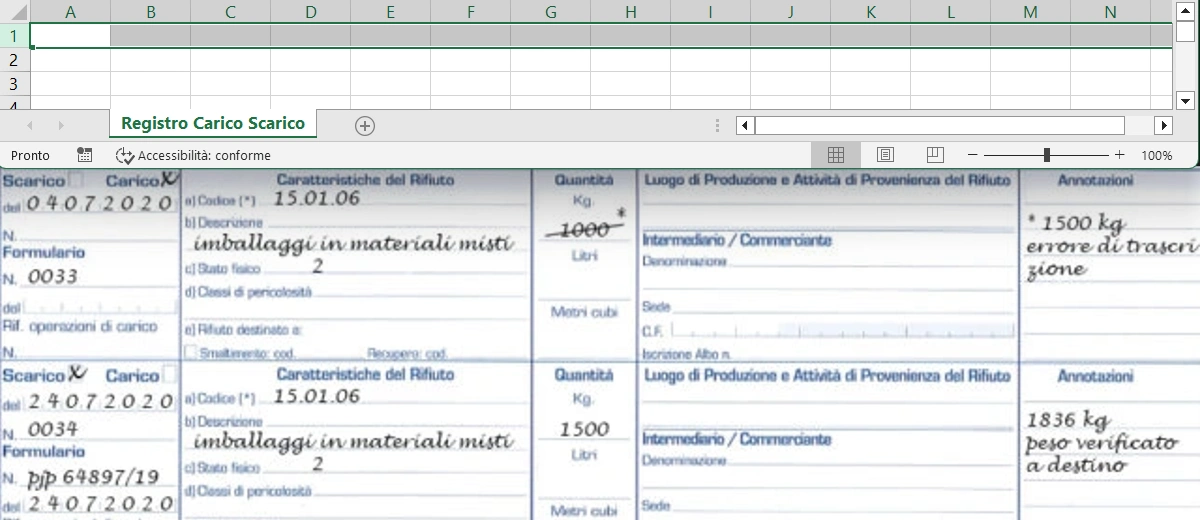This screenshot has width=1200, height=520.
Task: Check the Smaltimento box in the form
Action: coord(191,353)
